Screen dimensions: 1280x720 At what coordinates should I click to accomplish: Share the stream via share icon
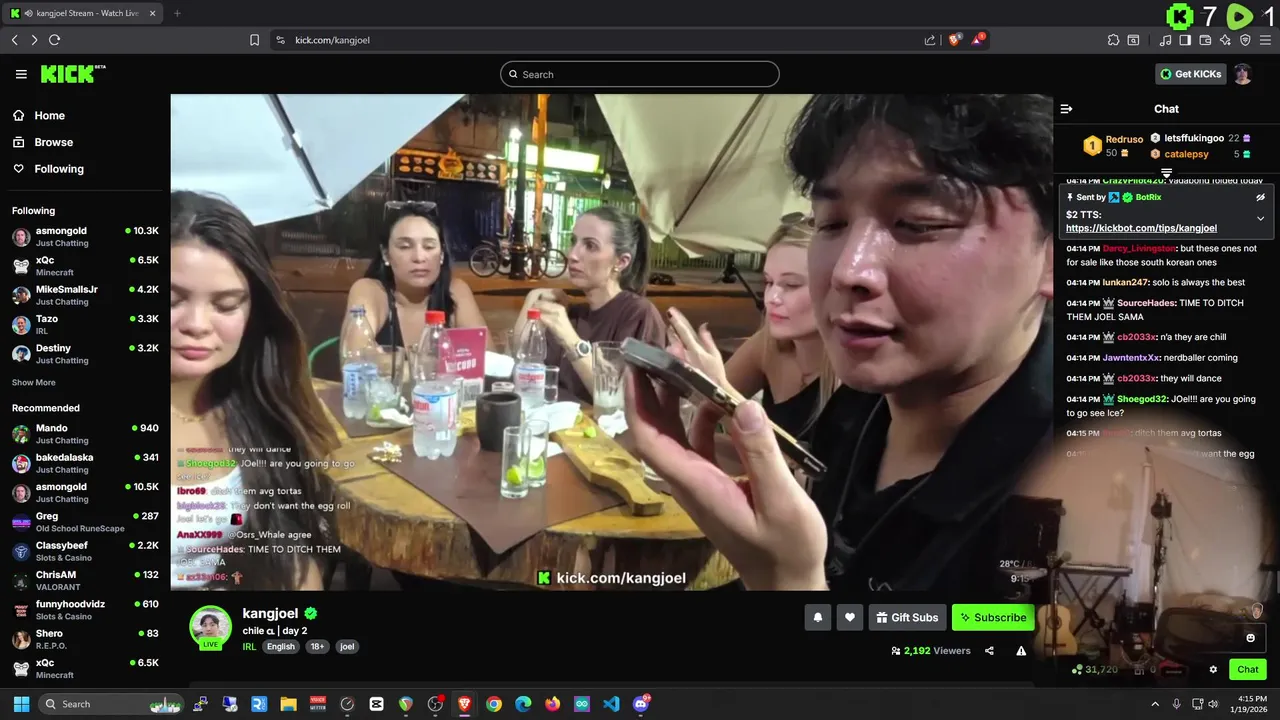(x=989, y=651)
